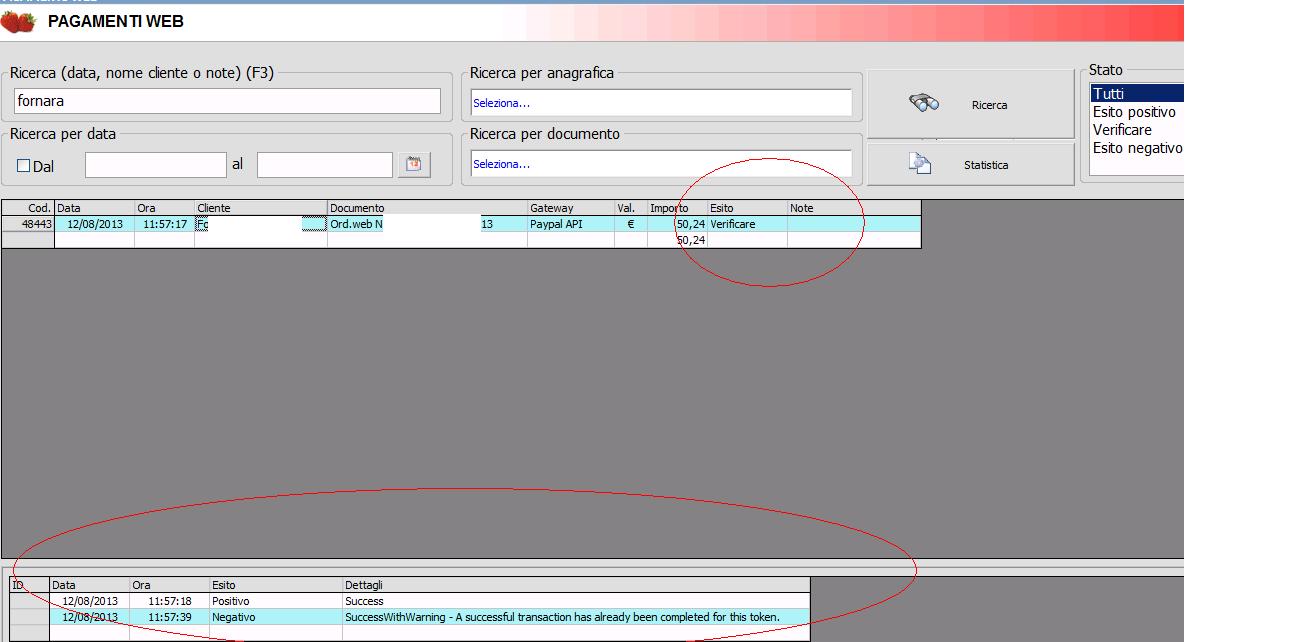1316x642 pixels.
Task: Click the Documento column header
Action: tap(428, 208)
